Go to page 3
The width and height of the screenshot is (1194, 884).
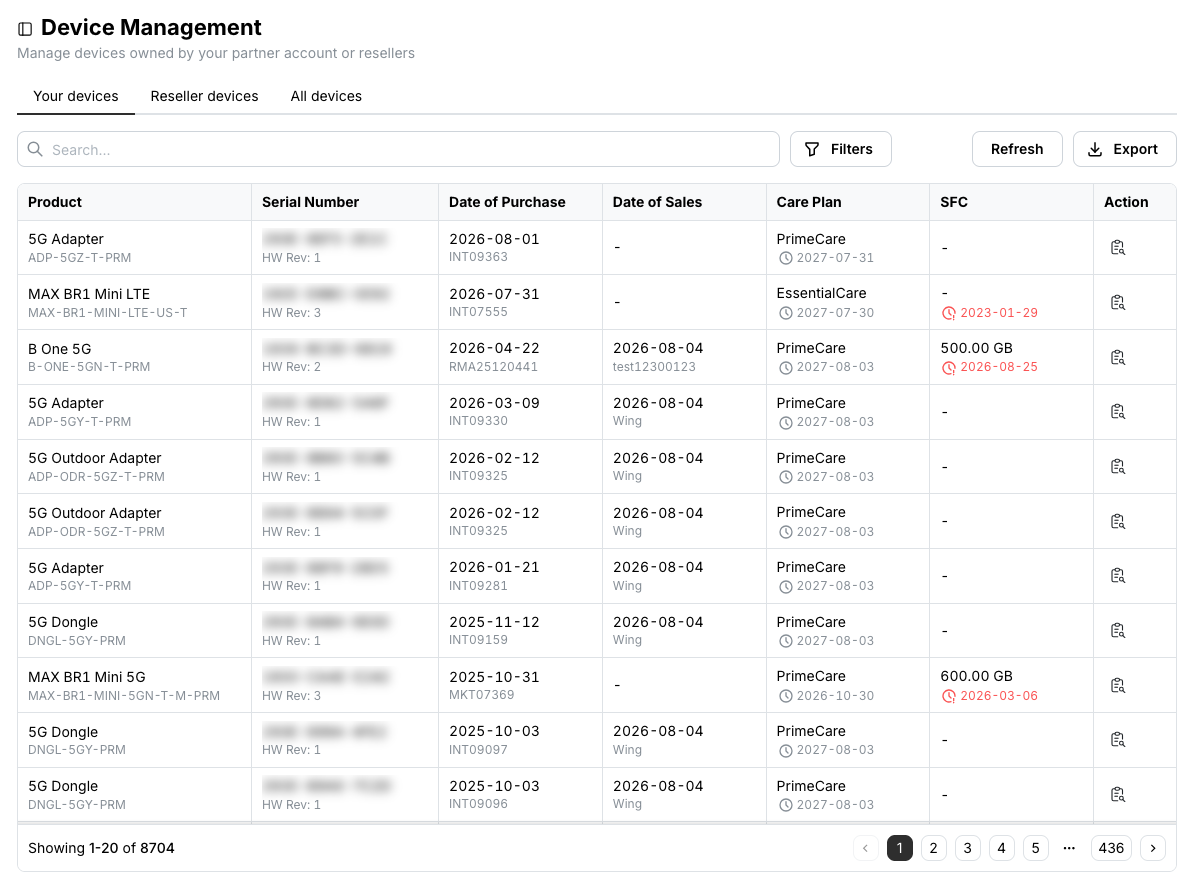[967, 847]
